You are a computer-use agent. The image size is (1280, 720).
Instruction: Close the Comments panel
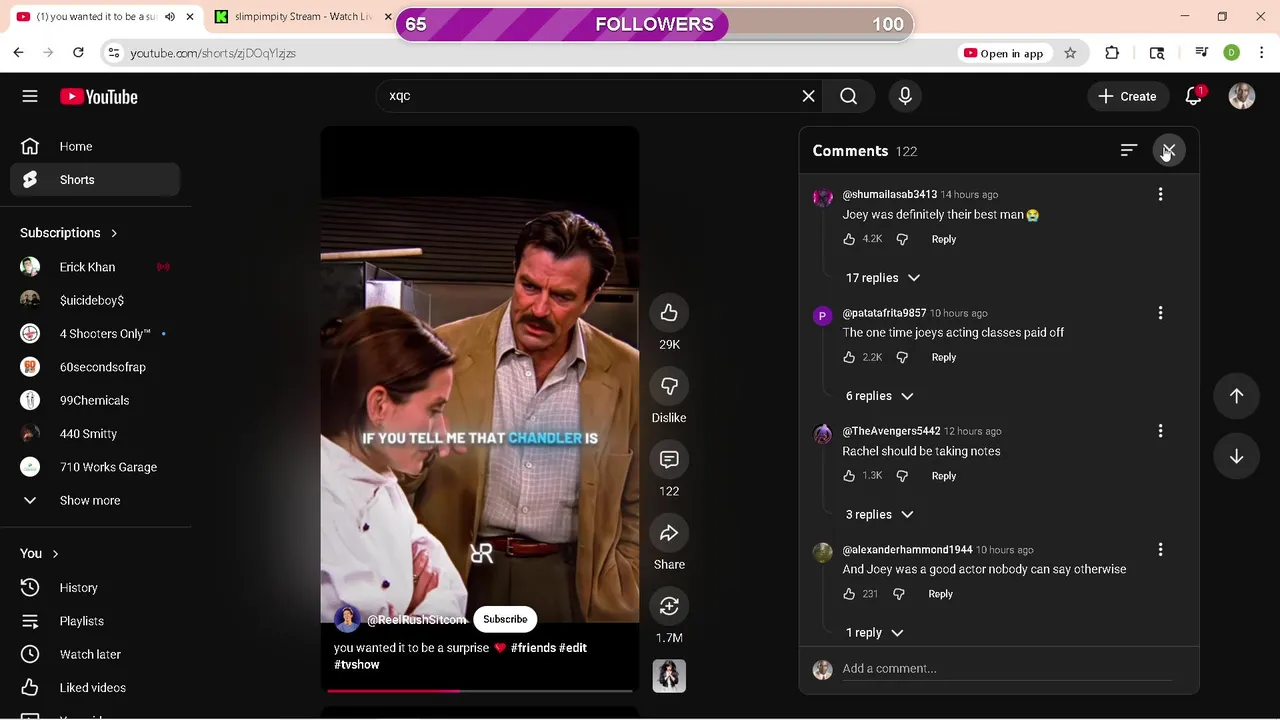tap(1169, 150)
